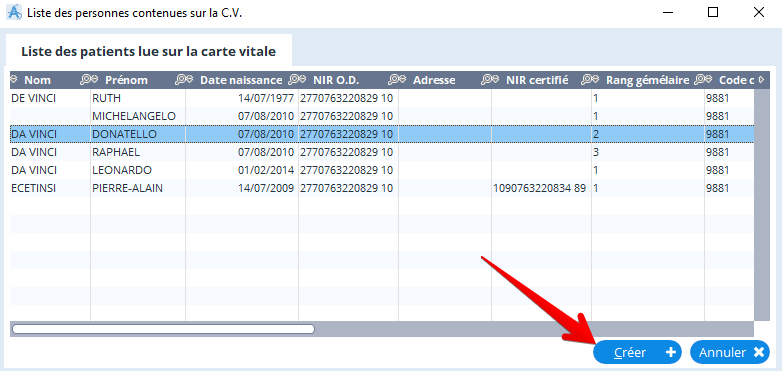Viewport: 782px width, 371px height.
Task: Click rang gémélaire value 2 in DONATELLO's row
Action: (596, 134)
